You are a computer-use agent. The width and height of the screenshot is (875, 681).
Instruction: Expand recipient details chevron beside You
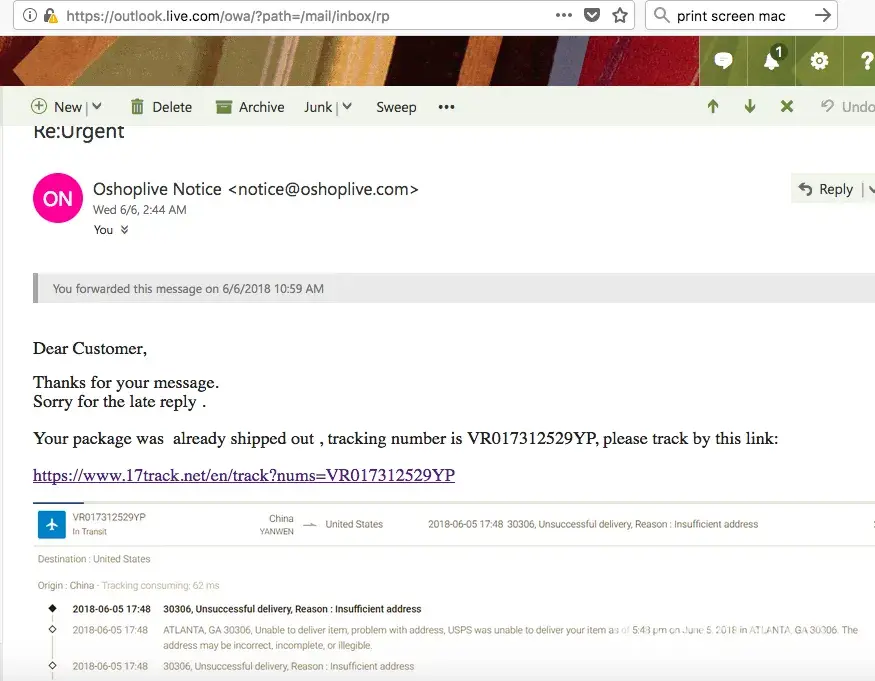(x=125, y=230)
